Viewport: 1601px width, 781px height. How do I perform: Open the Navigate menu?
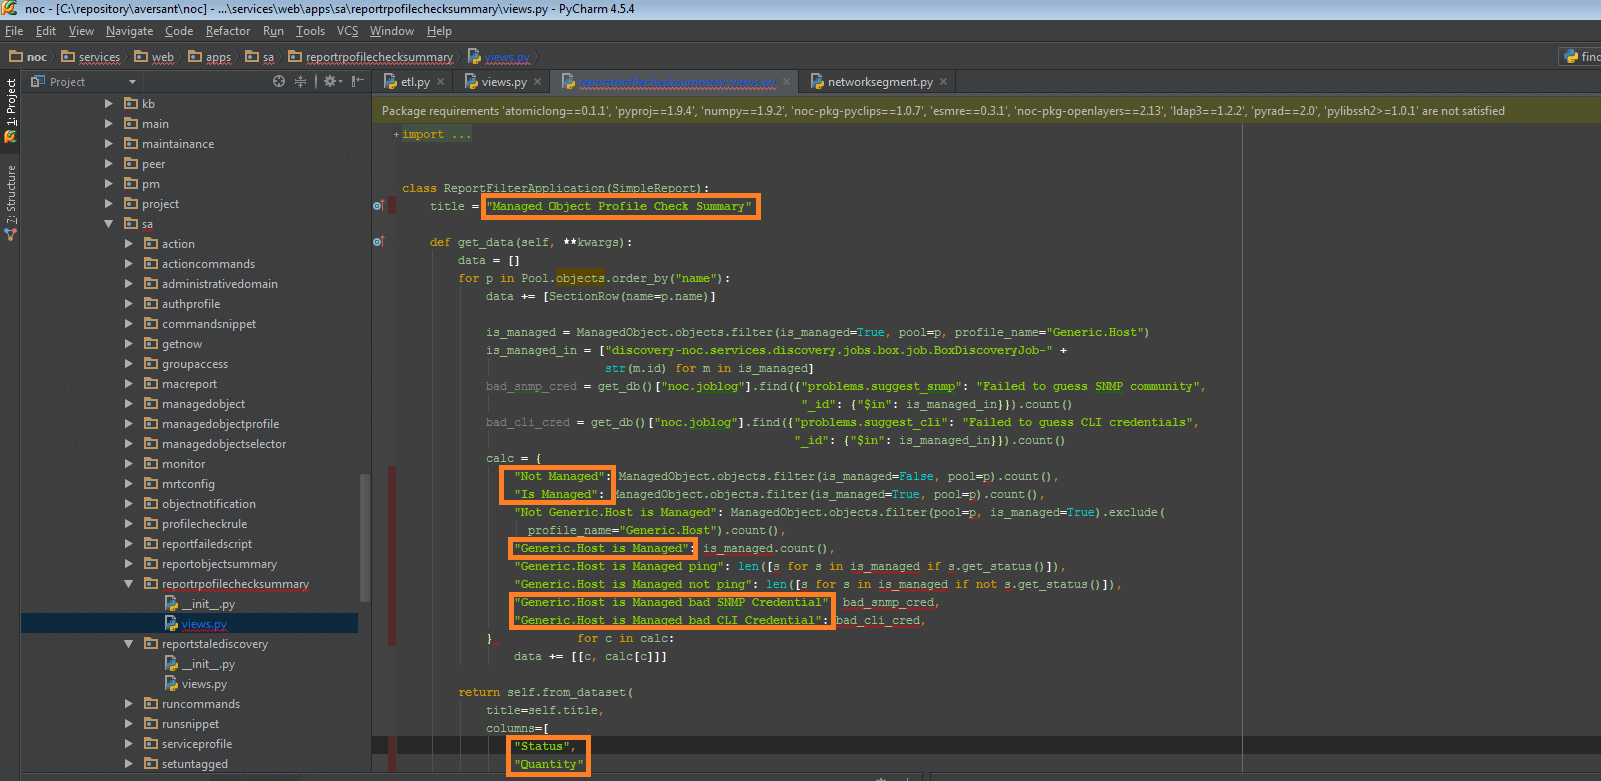pos(129,31)
